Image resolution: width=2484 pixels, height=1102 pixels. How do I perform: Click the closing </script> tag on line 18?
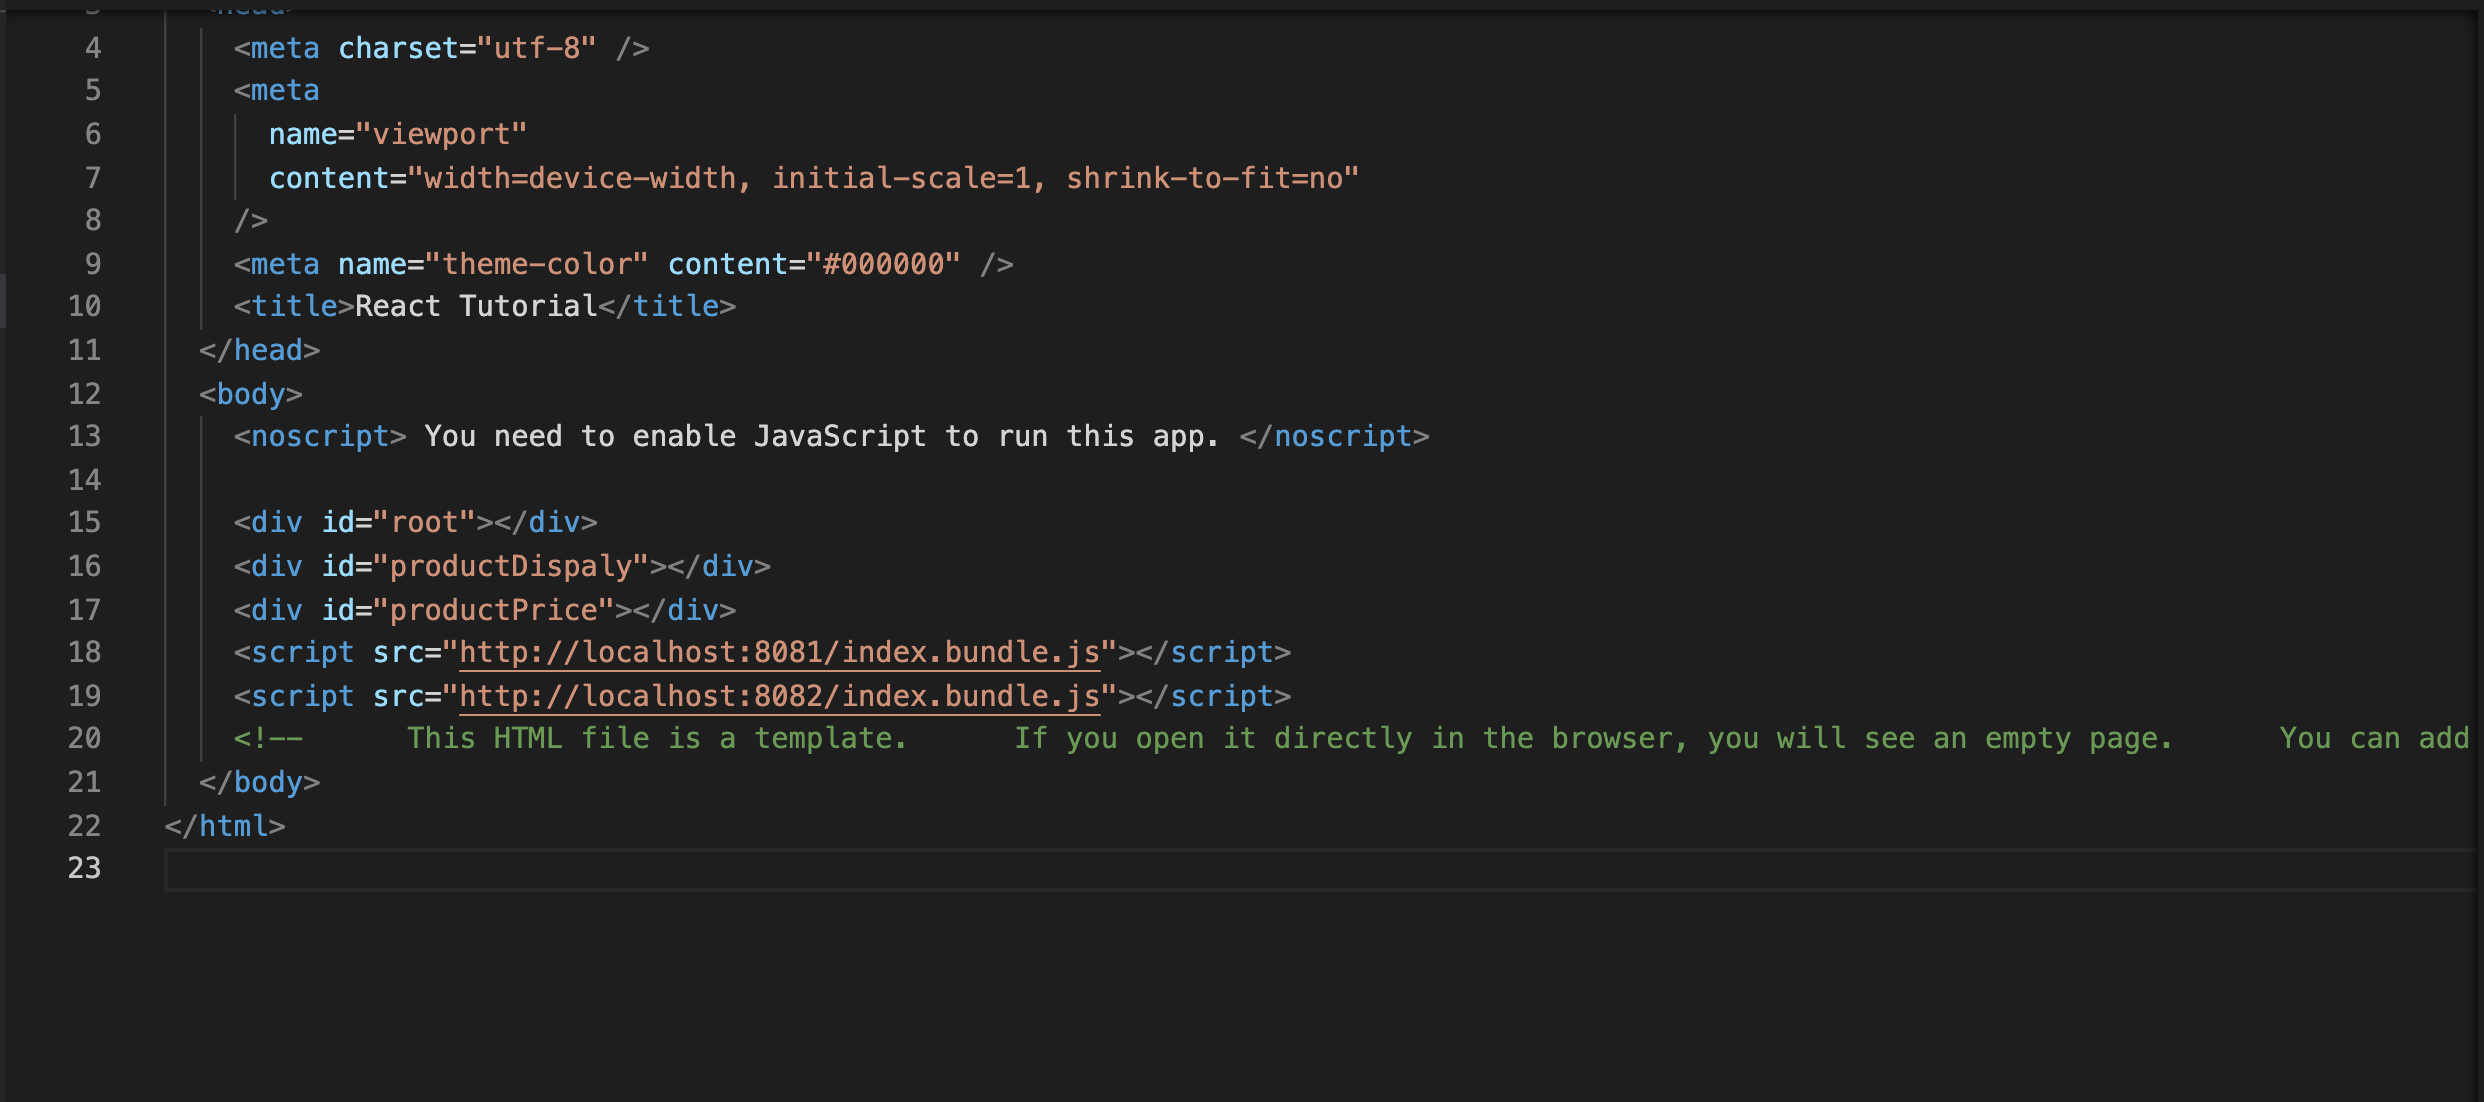pyautogui.click(x=1213, y=652)
